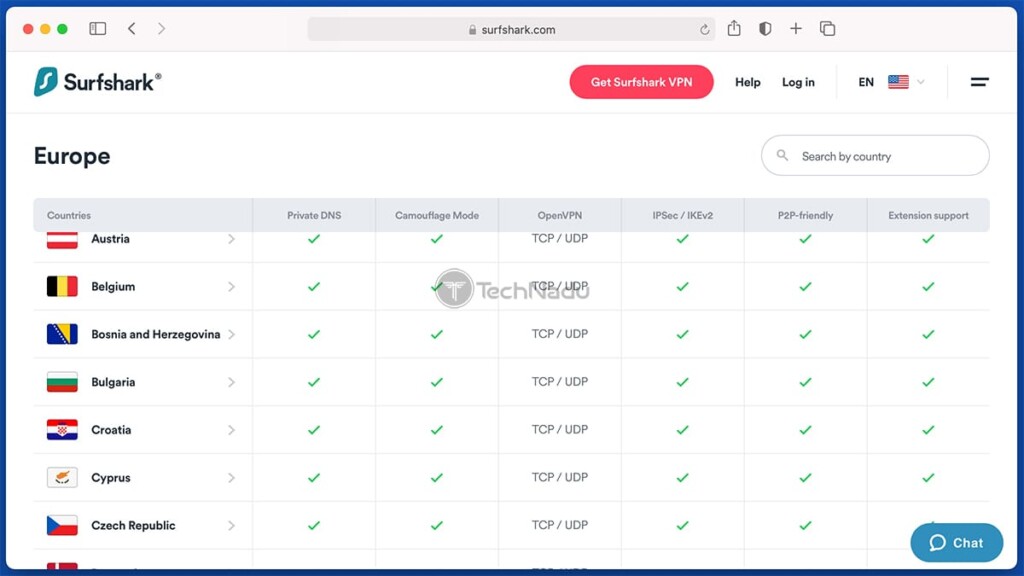
Task: Go back to the previous page
Action: tap(132, 29)
